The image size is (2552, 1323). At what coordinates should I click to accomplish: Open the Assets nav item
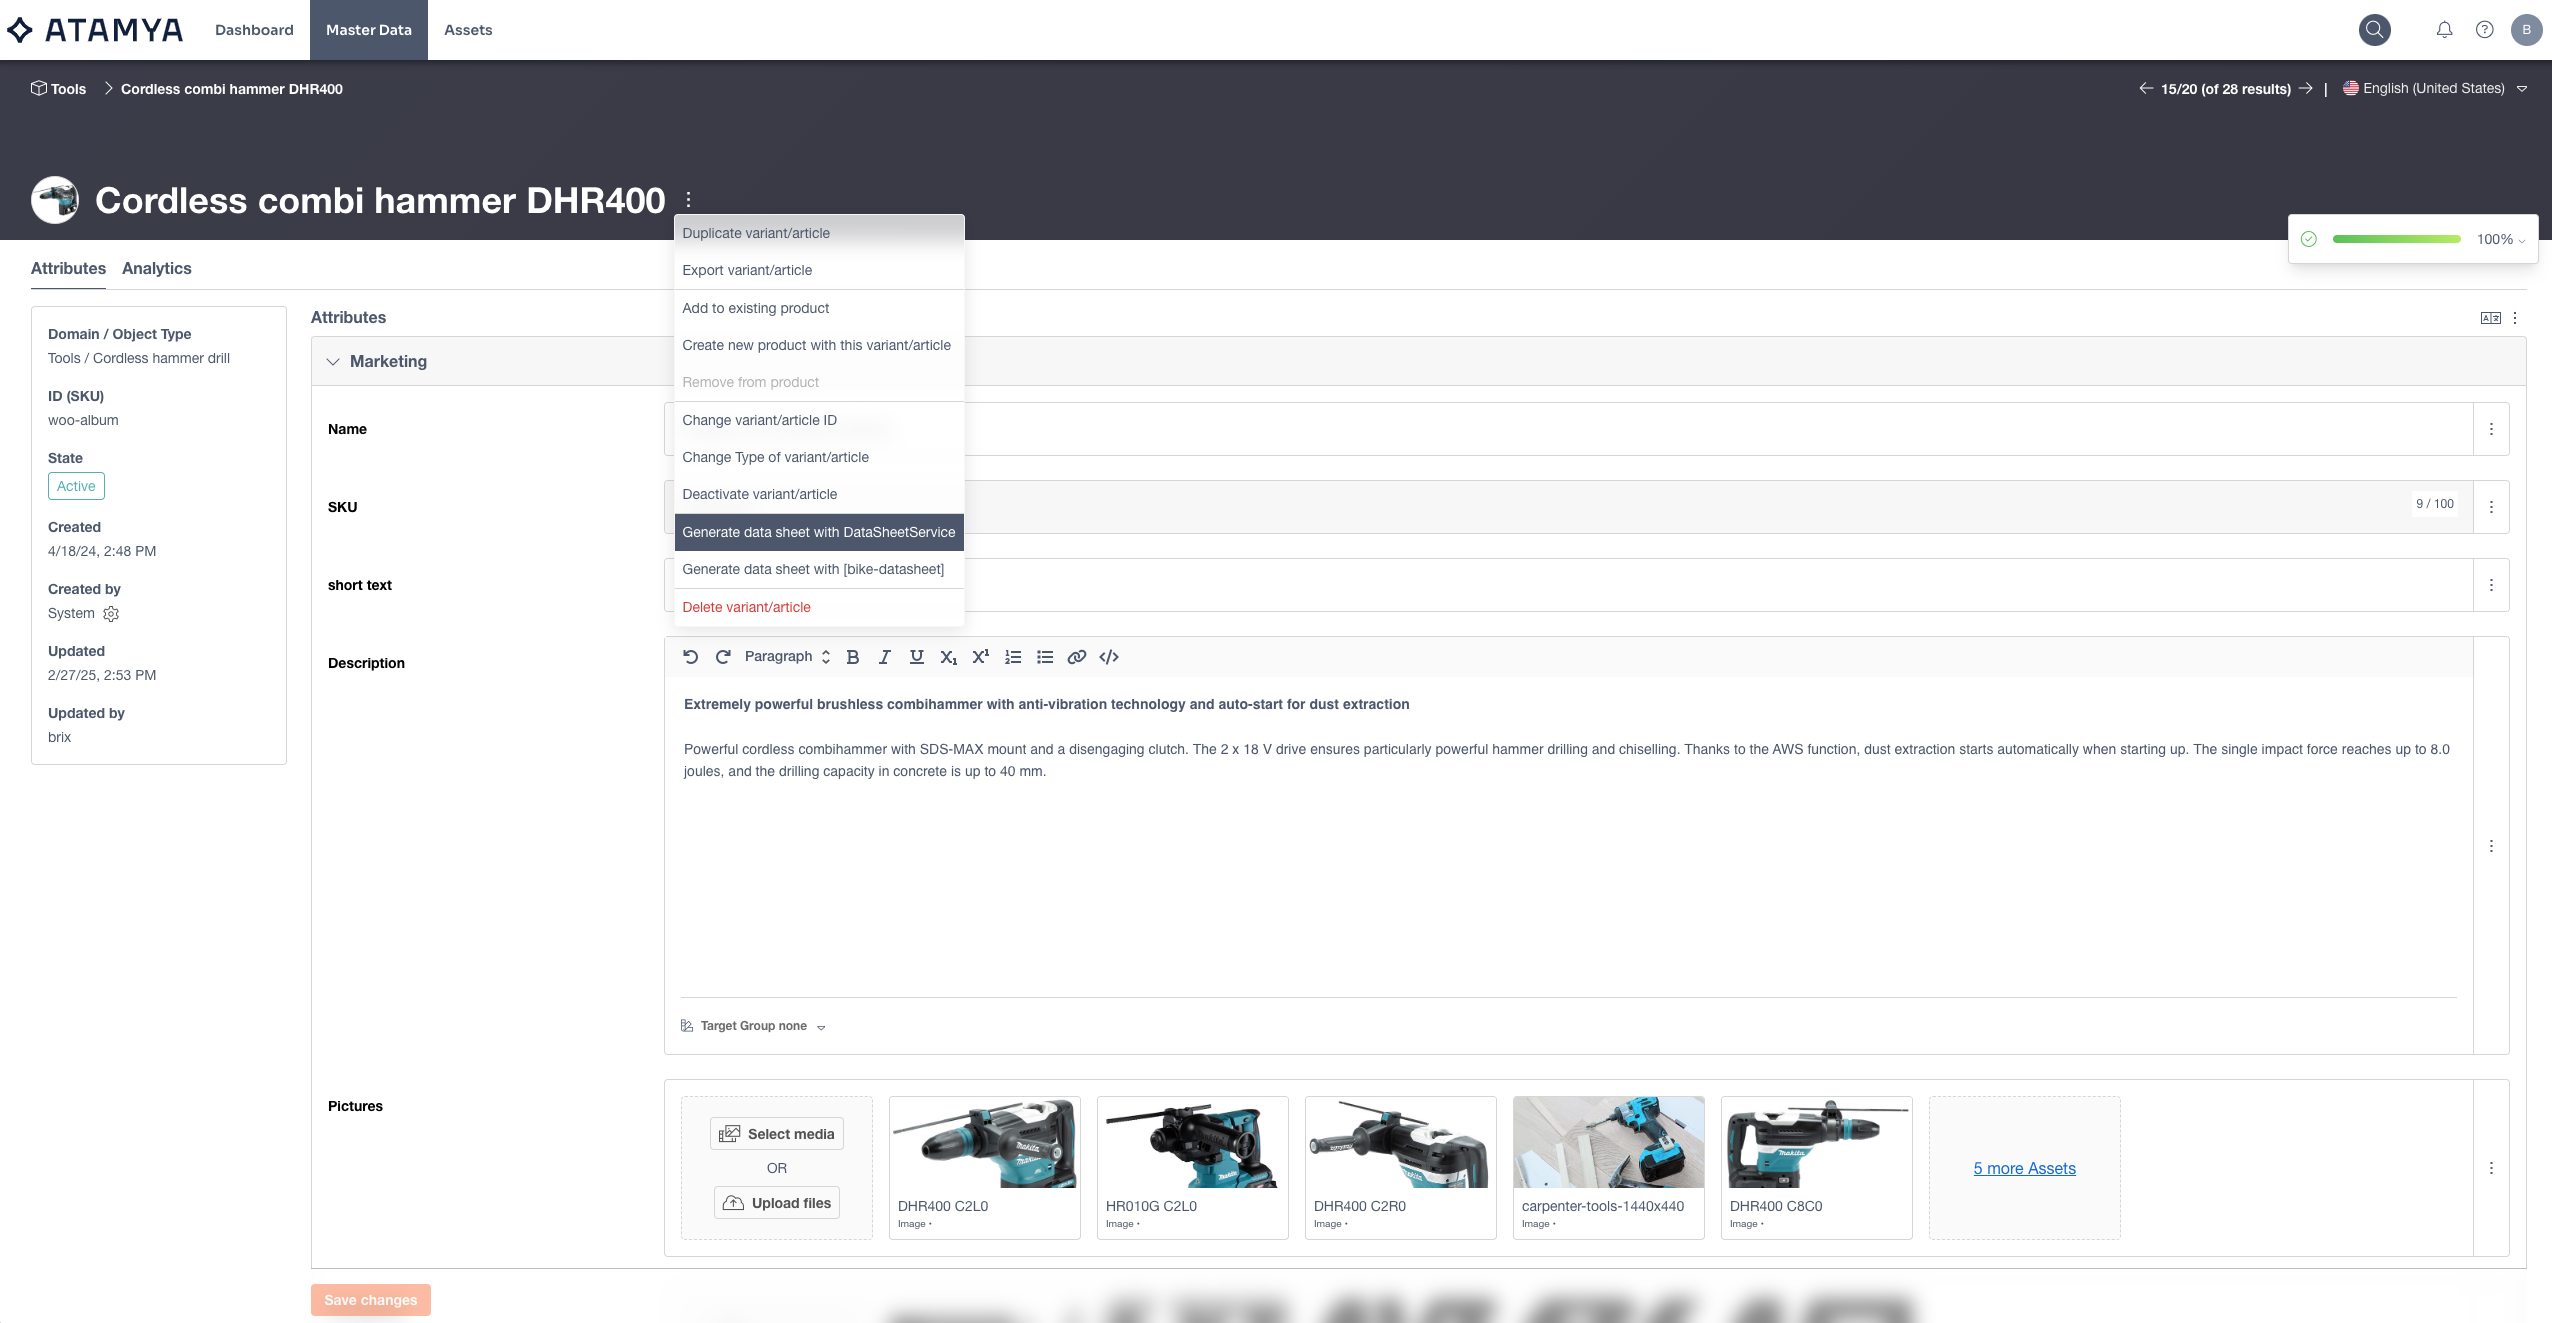468,30
